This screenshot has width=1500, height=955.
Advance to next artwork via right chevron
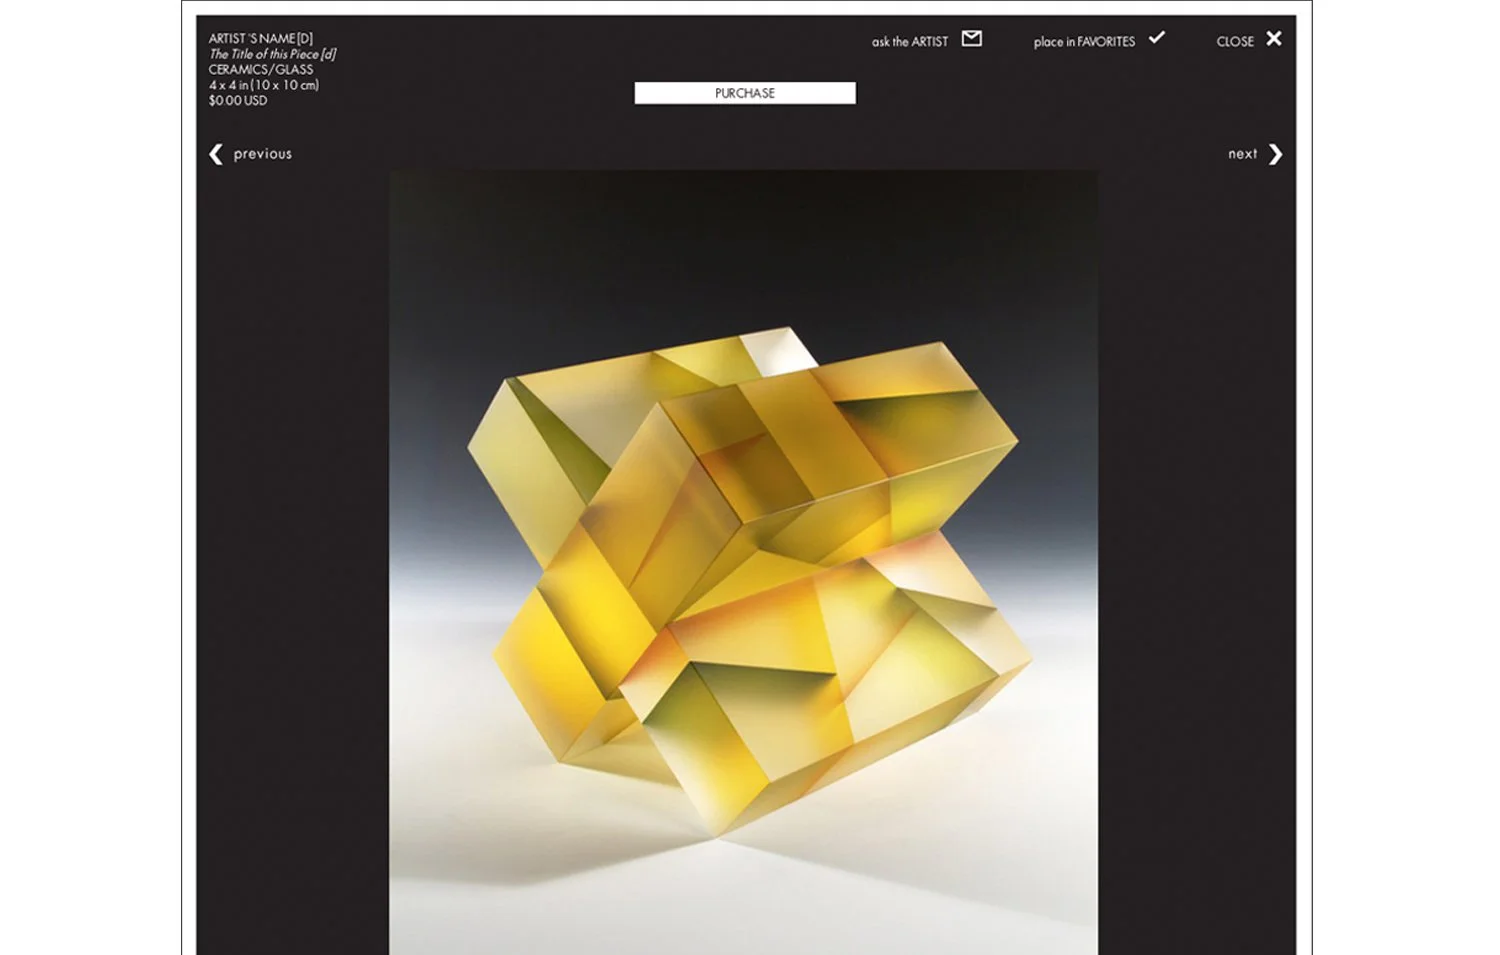tap(1275, 154)
